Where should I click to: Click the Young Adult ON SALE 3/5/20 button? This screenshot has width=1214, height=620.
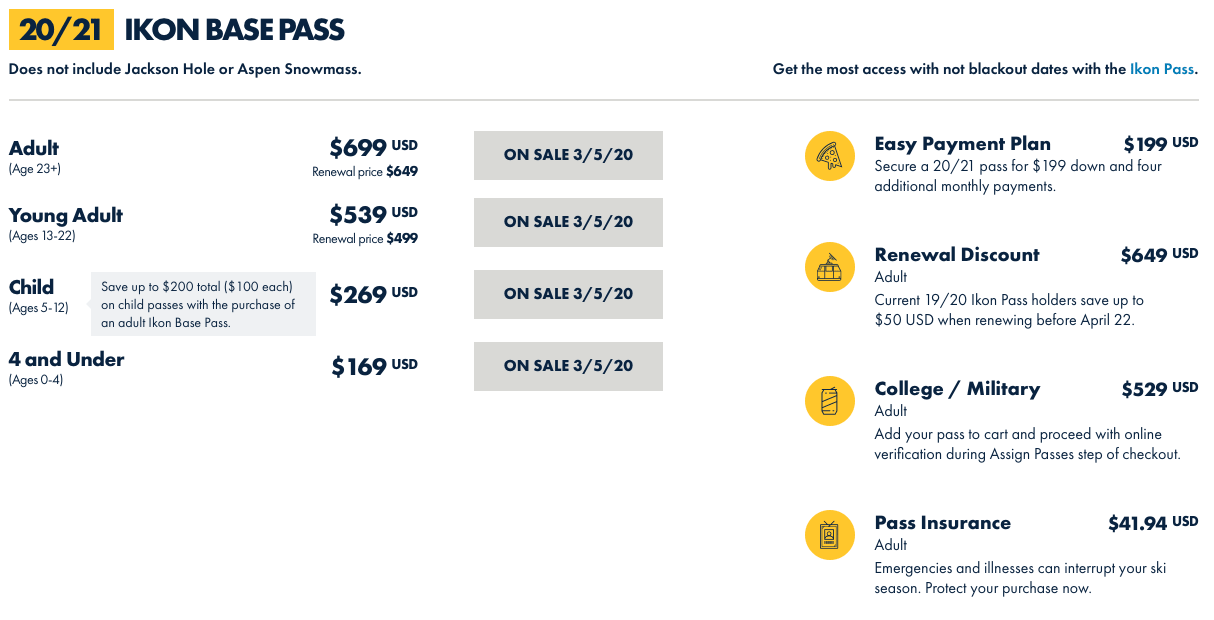(x=568, y=222)
